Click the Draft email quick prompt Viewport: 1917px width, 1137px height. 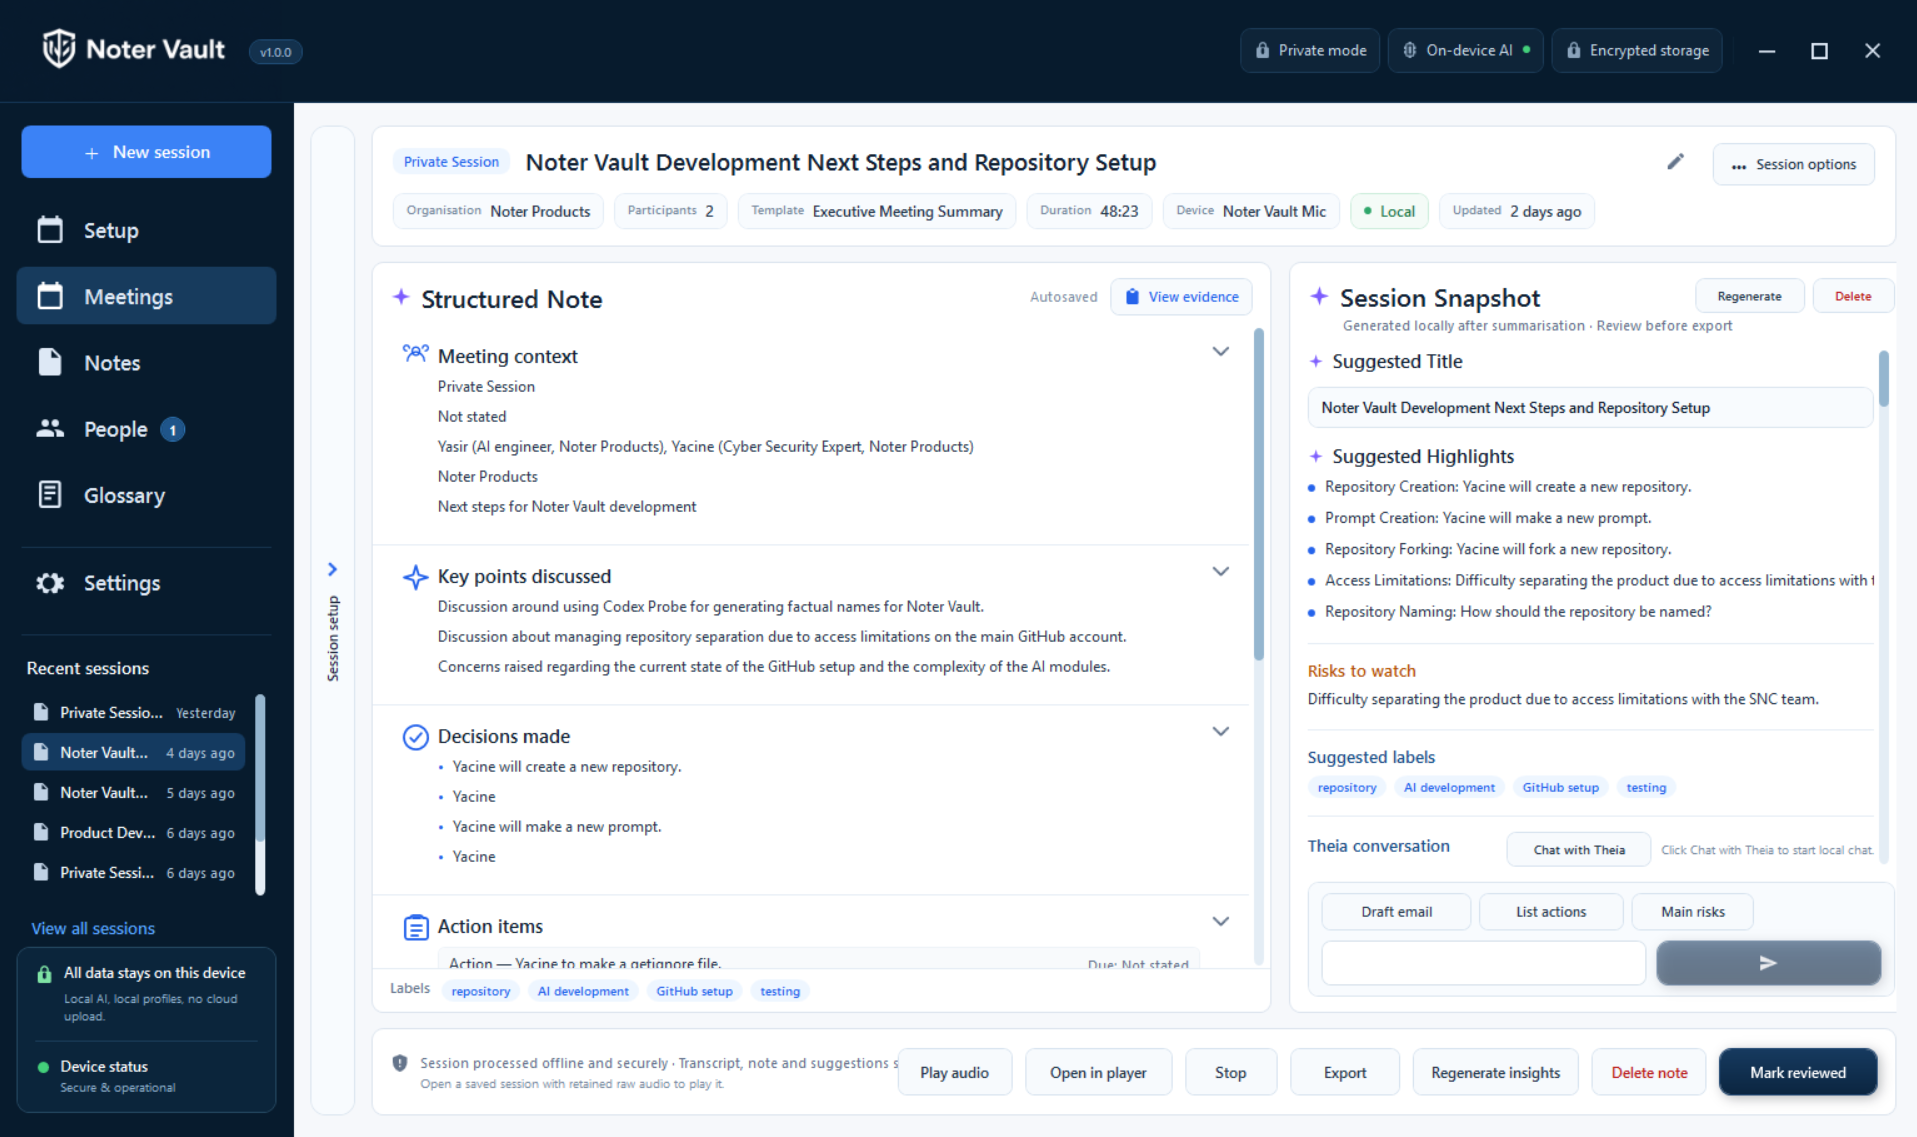[1396, 912]
